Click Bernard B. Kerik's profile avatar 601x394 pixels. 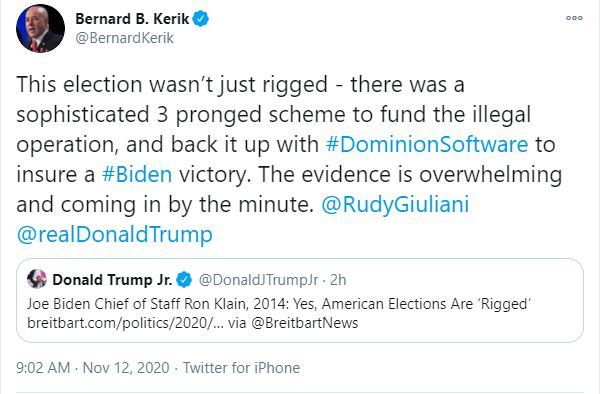tap(40, 28)
